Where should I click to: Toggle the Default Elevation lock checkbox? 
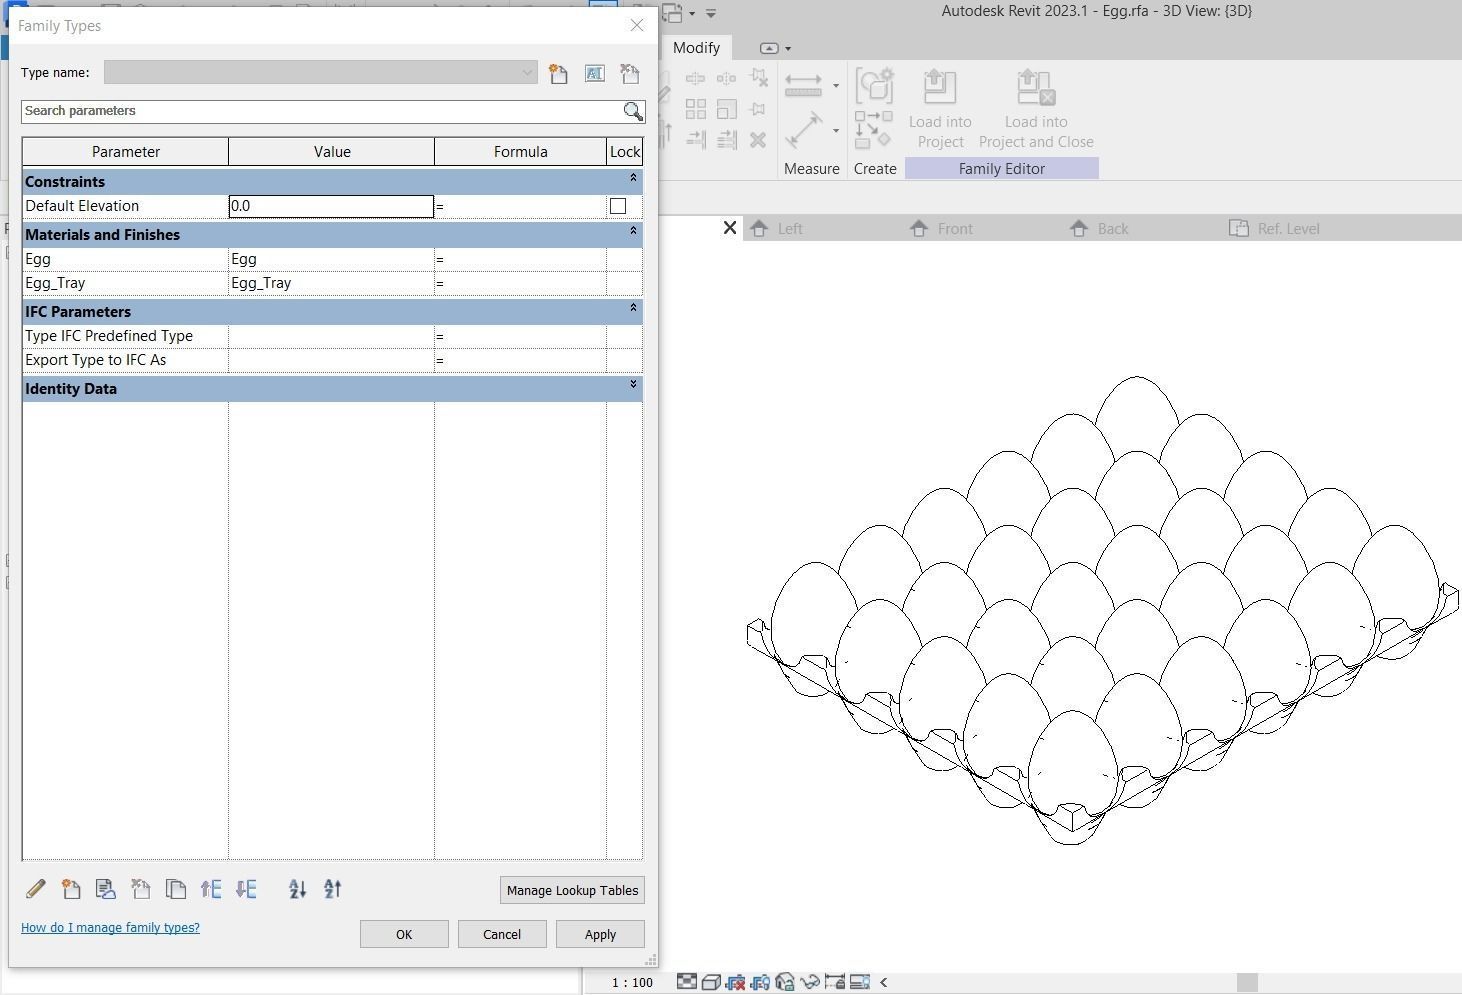[618, 206]
